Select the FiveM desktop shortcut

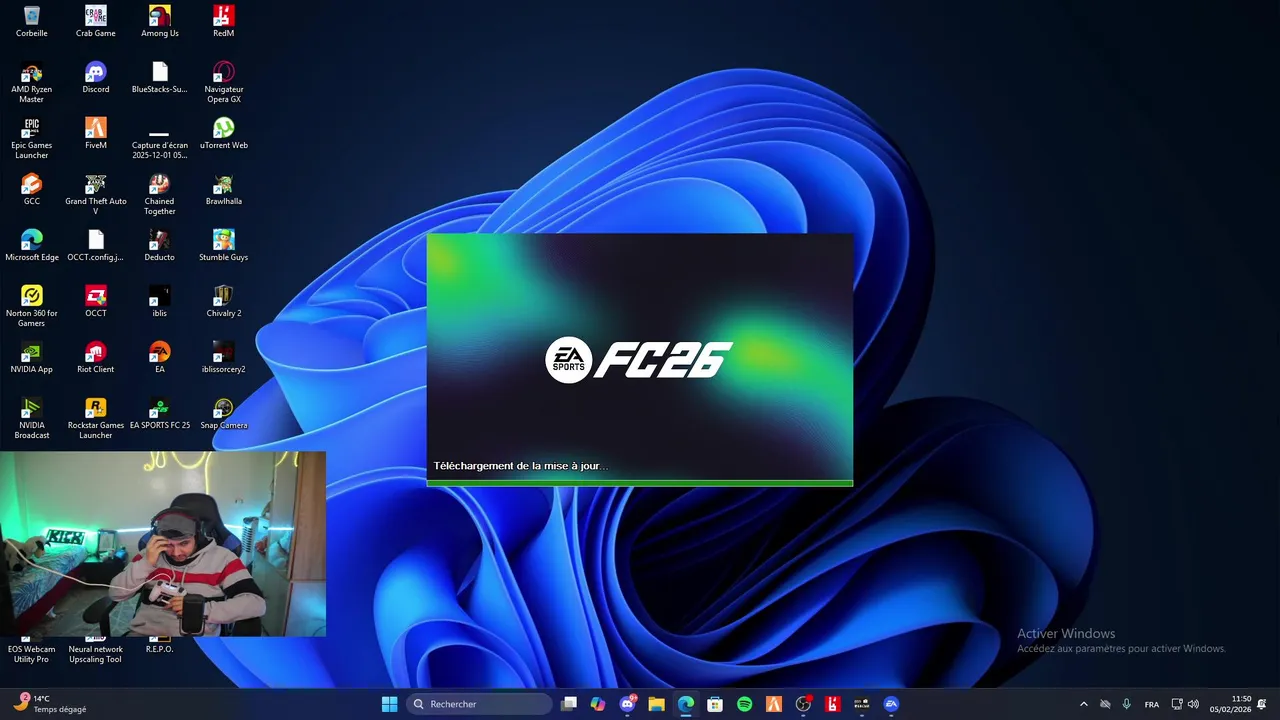coord(95,134)
